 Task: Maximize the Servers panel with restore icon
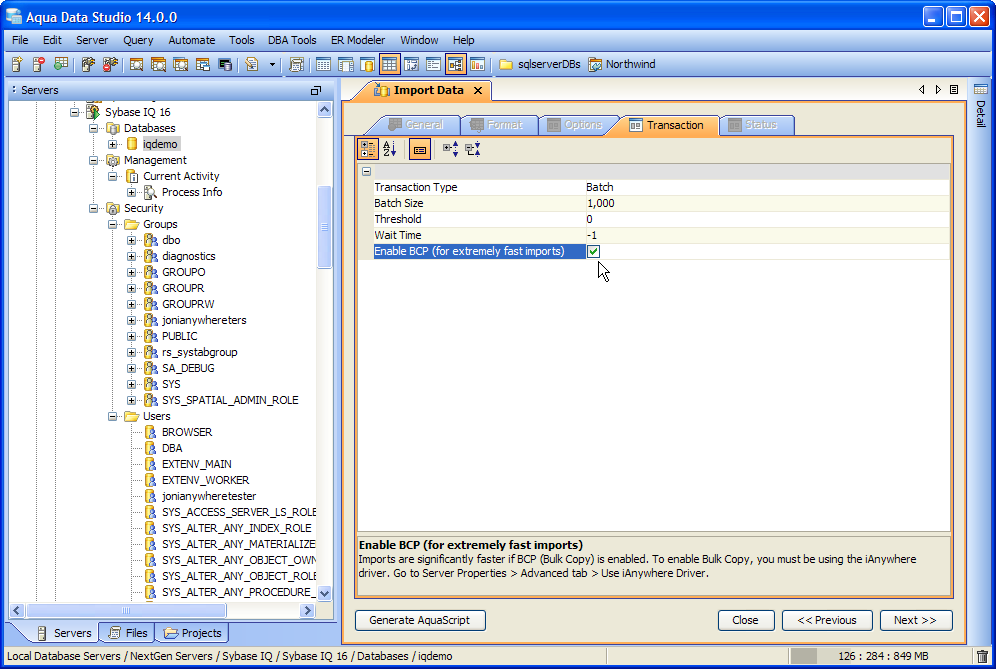coord(316,91)
